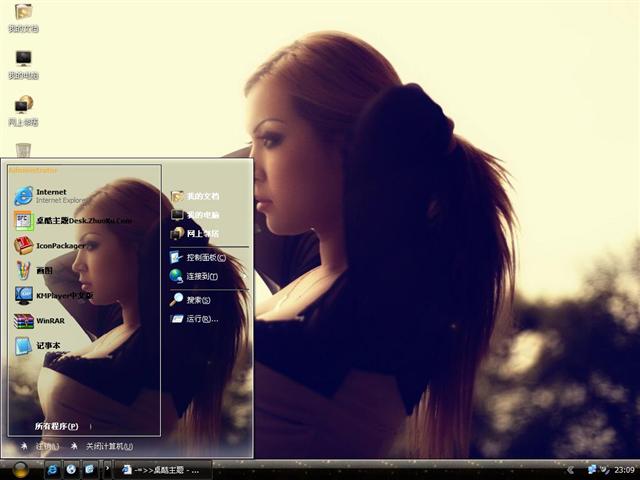The image size is (640, 480).
Task: Open the 我的文档 icon on the desktop
Action: click(x=23, y=18)
